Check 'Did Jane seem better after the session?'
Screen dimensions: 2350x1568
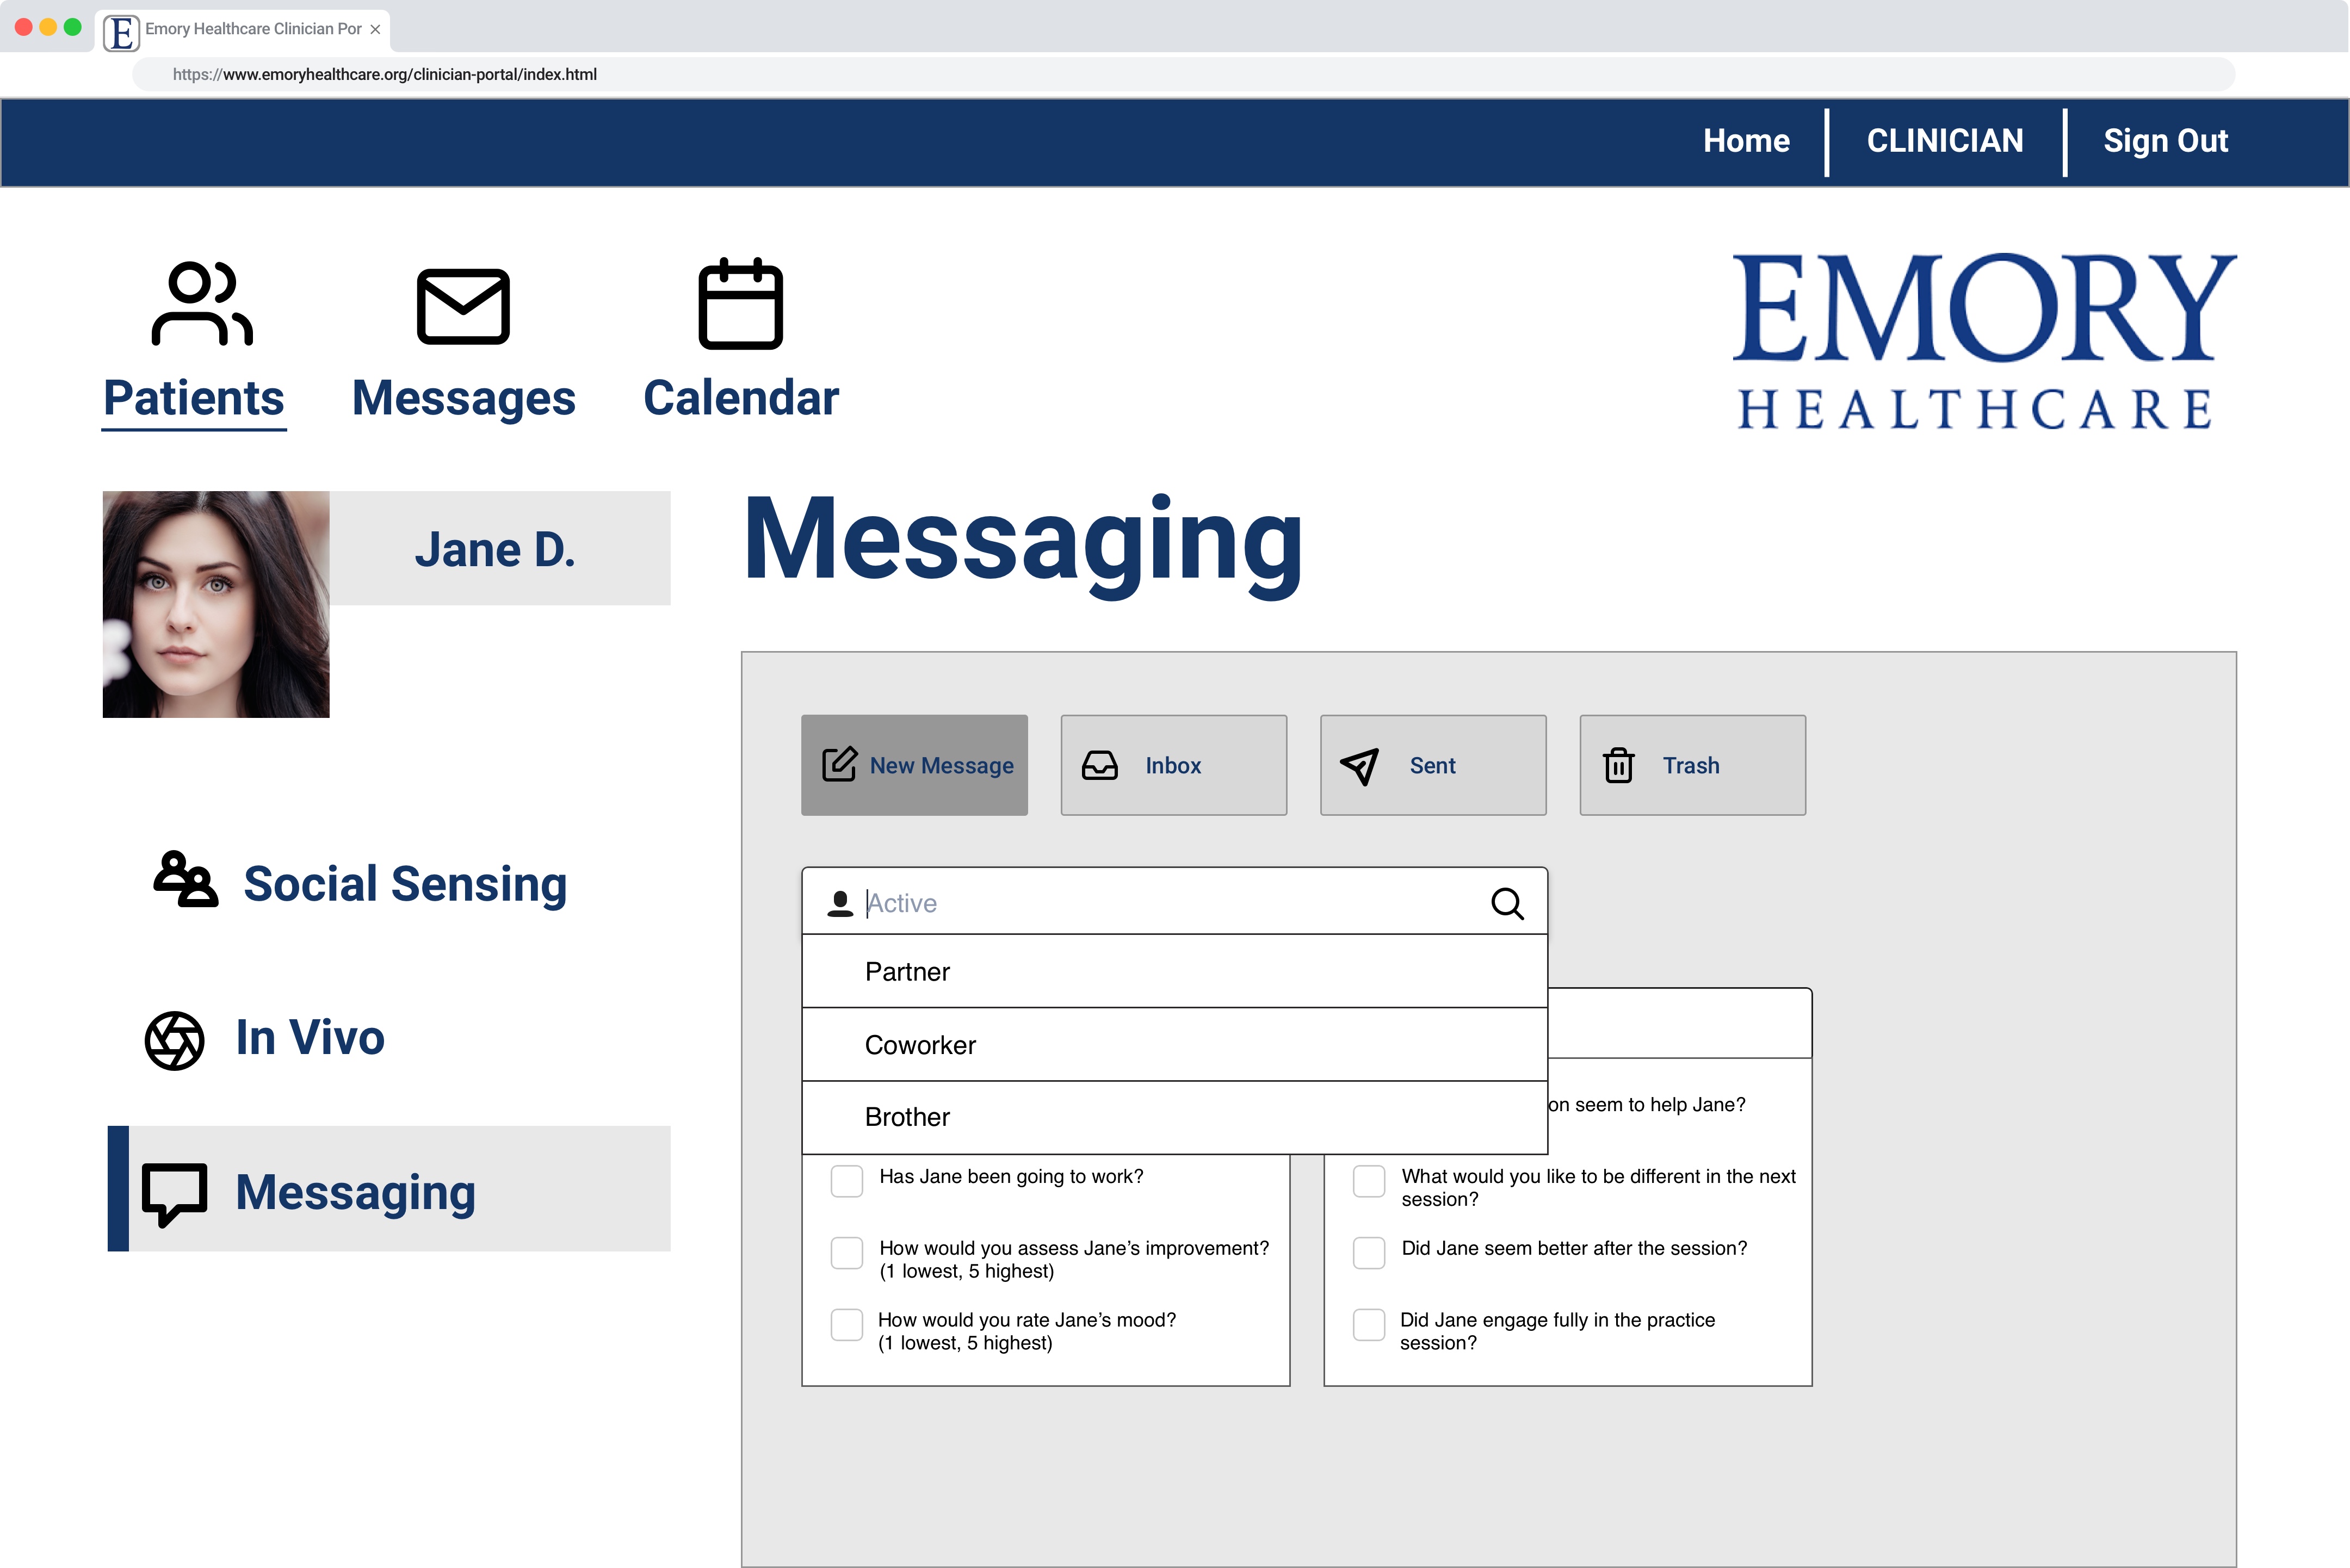point(1369,1252)
